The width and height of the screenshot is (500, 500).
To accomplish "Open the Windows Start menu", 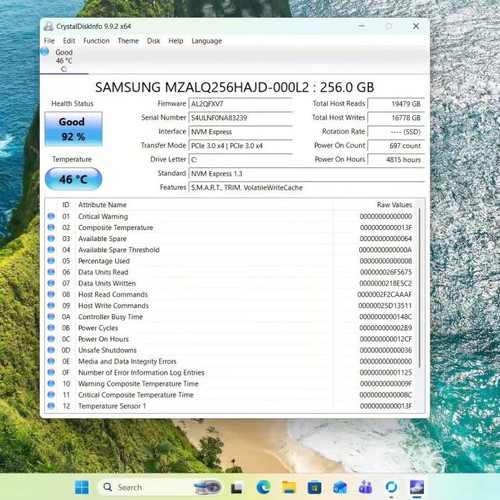I will (82, 487).
